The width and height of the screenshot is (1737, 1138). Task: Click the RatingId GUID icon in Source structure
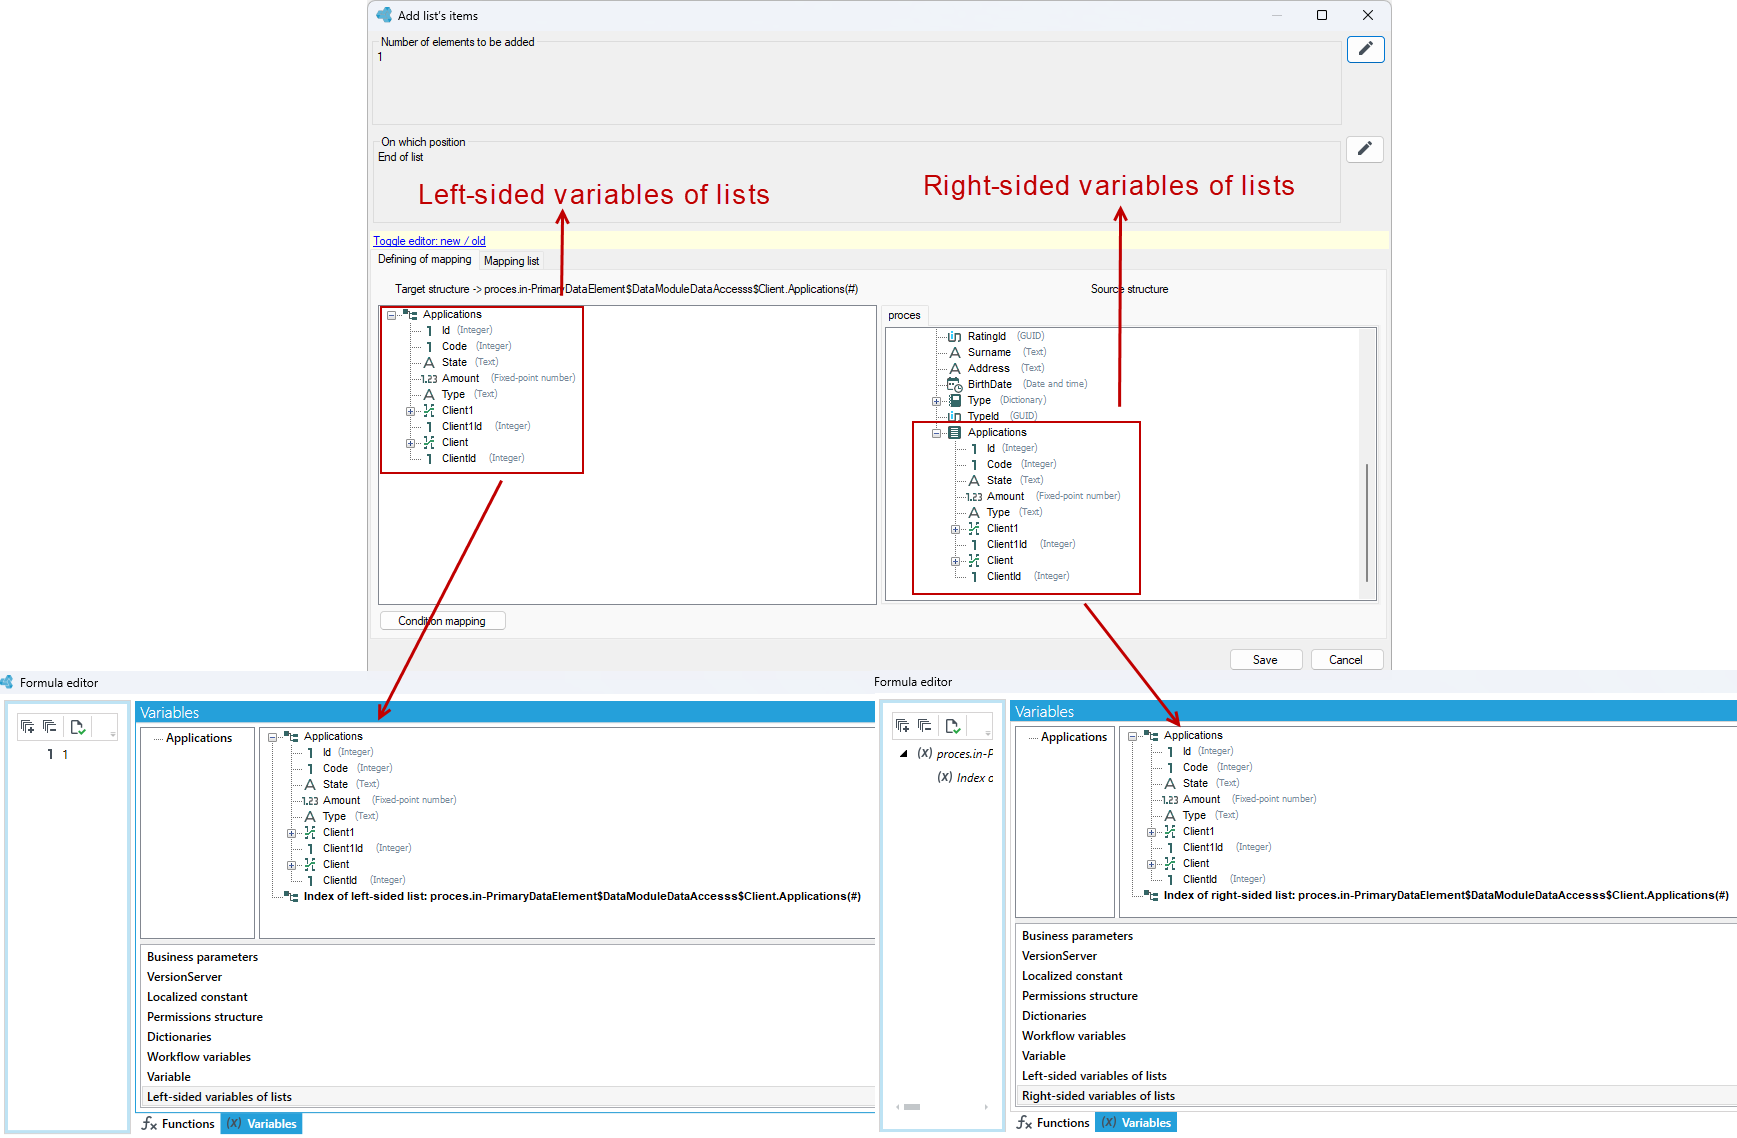954,336
